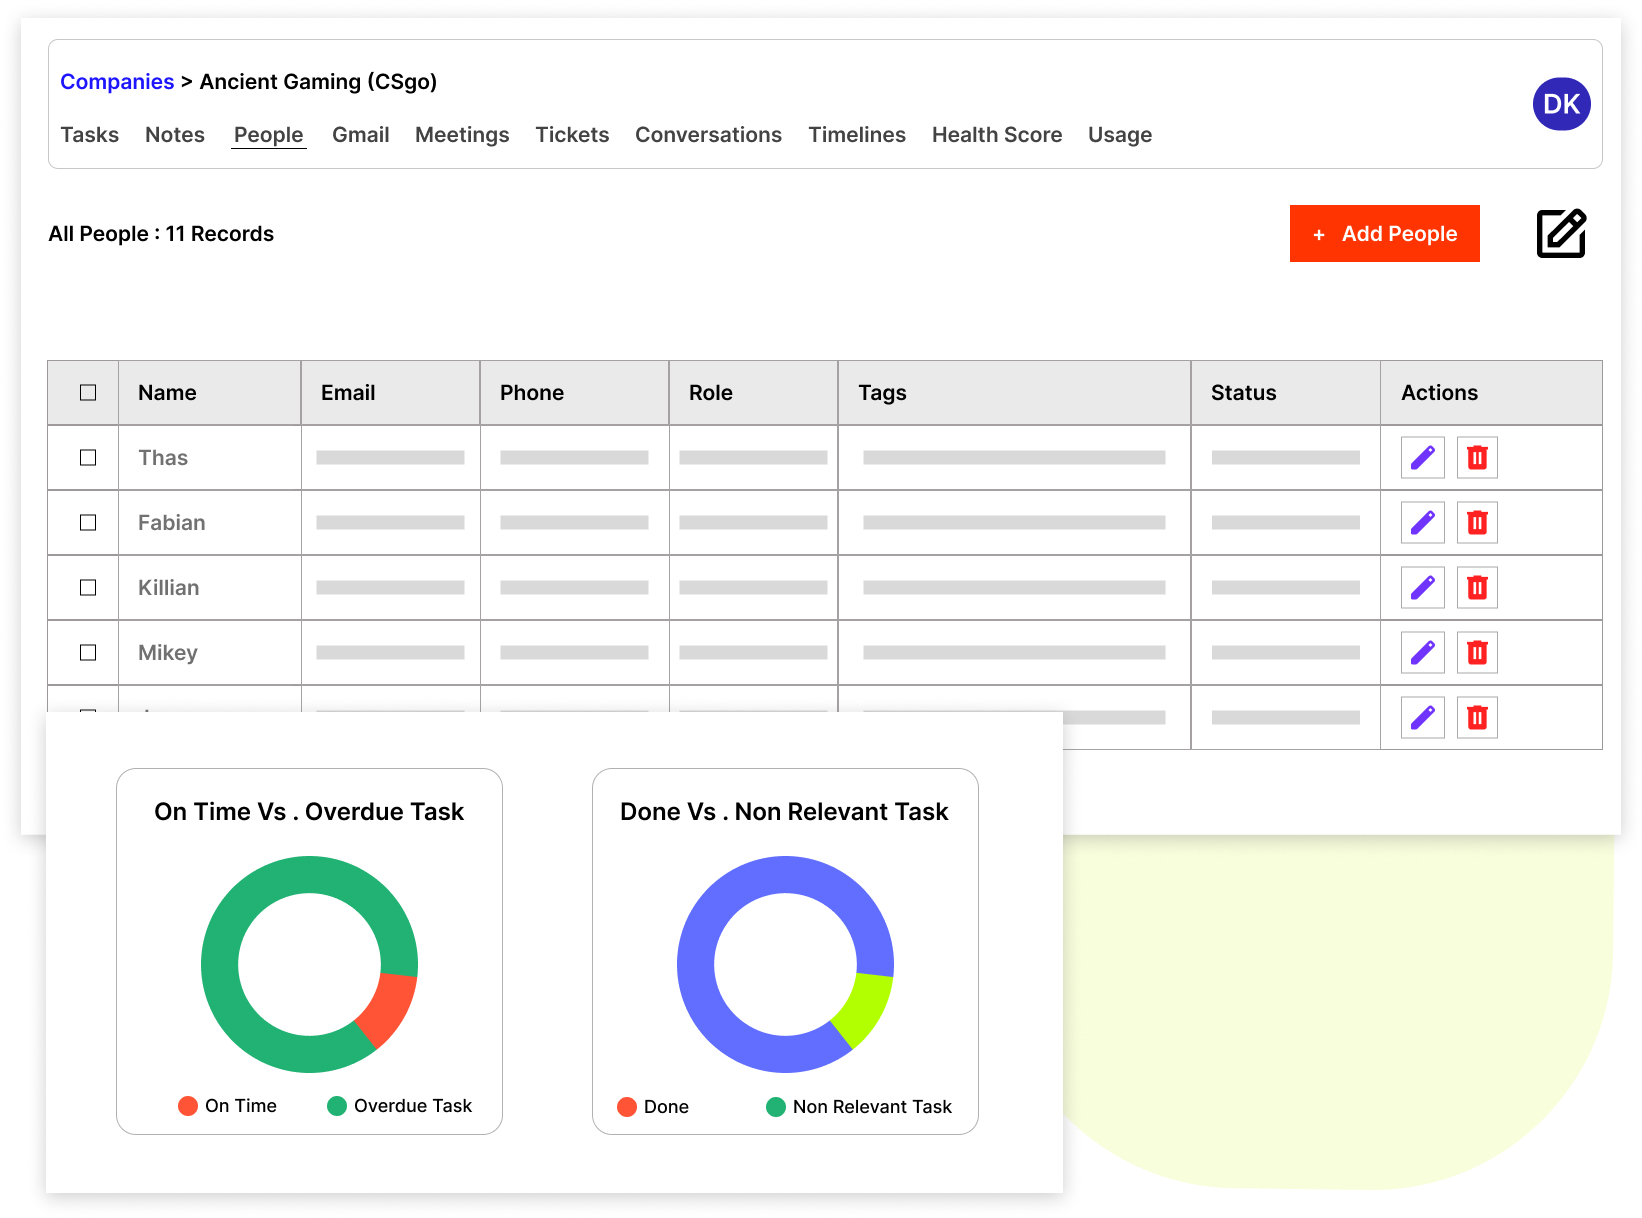Viewport: 1642px width, 1218px height.
Task: Click the pencil edit icon for Thas
Action: coord(1422,458)
